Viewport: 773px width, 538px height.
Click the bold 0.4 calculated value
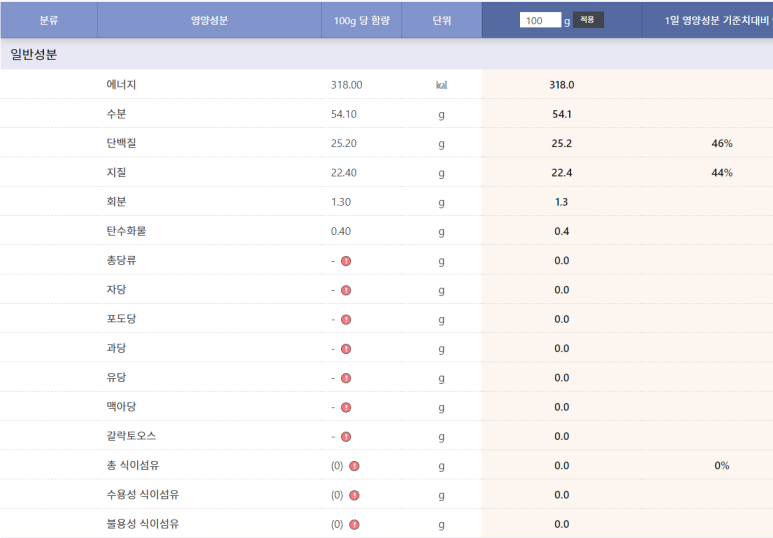(x=562, y=231)
